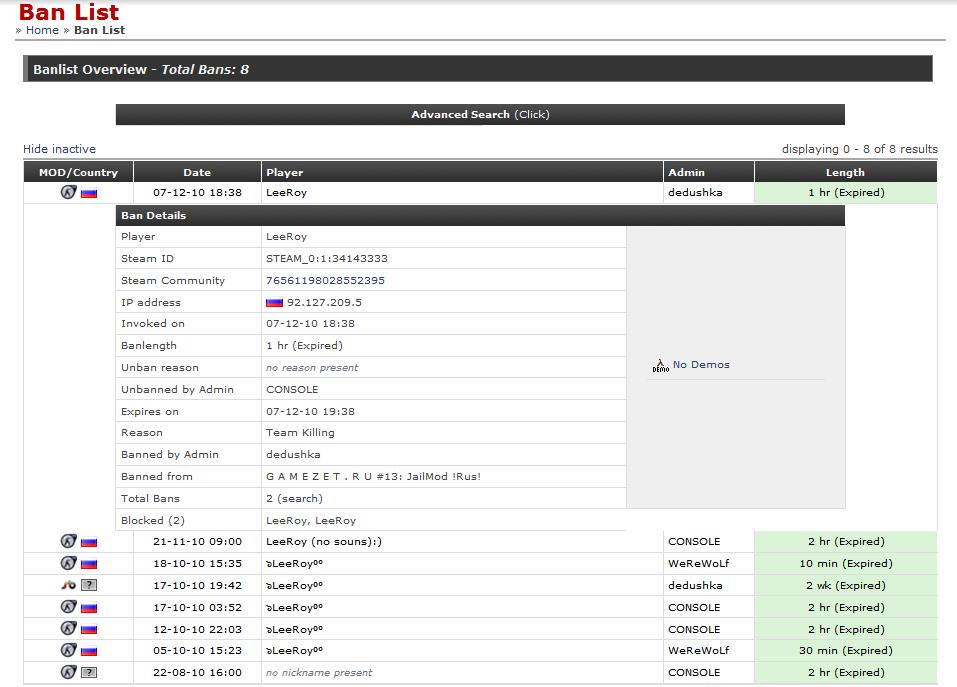Click the '1 hr (Expired)' length cell in top row
This screenshot has width=957, height=687.
pos(846,193)
